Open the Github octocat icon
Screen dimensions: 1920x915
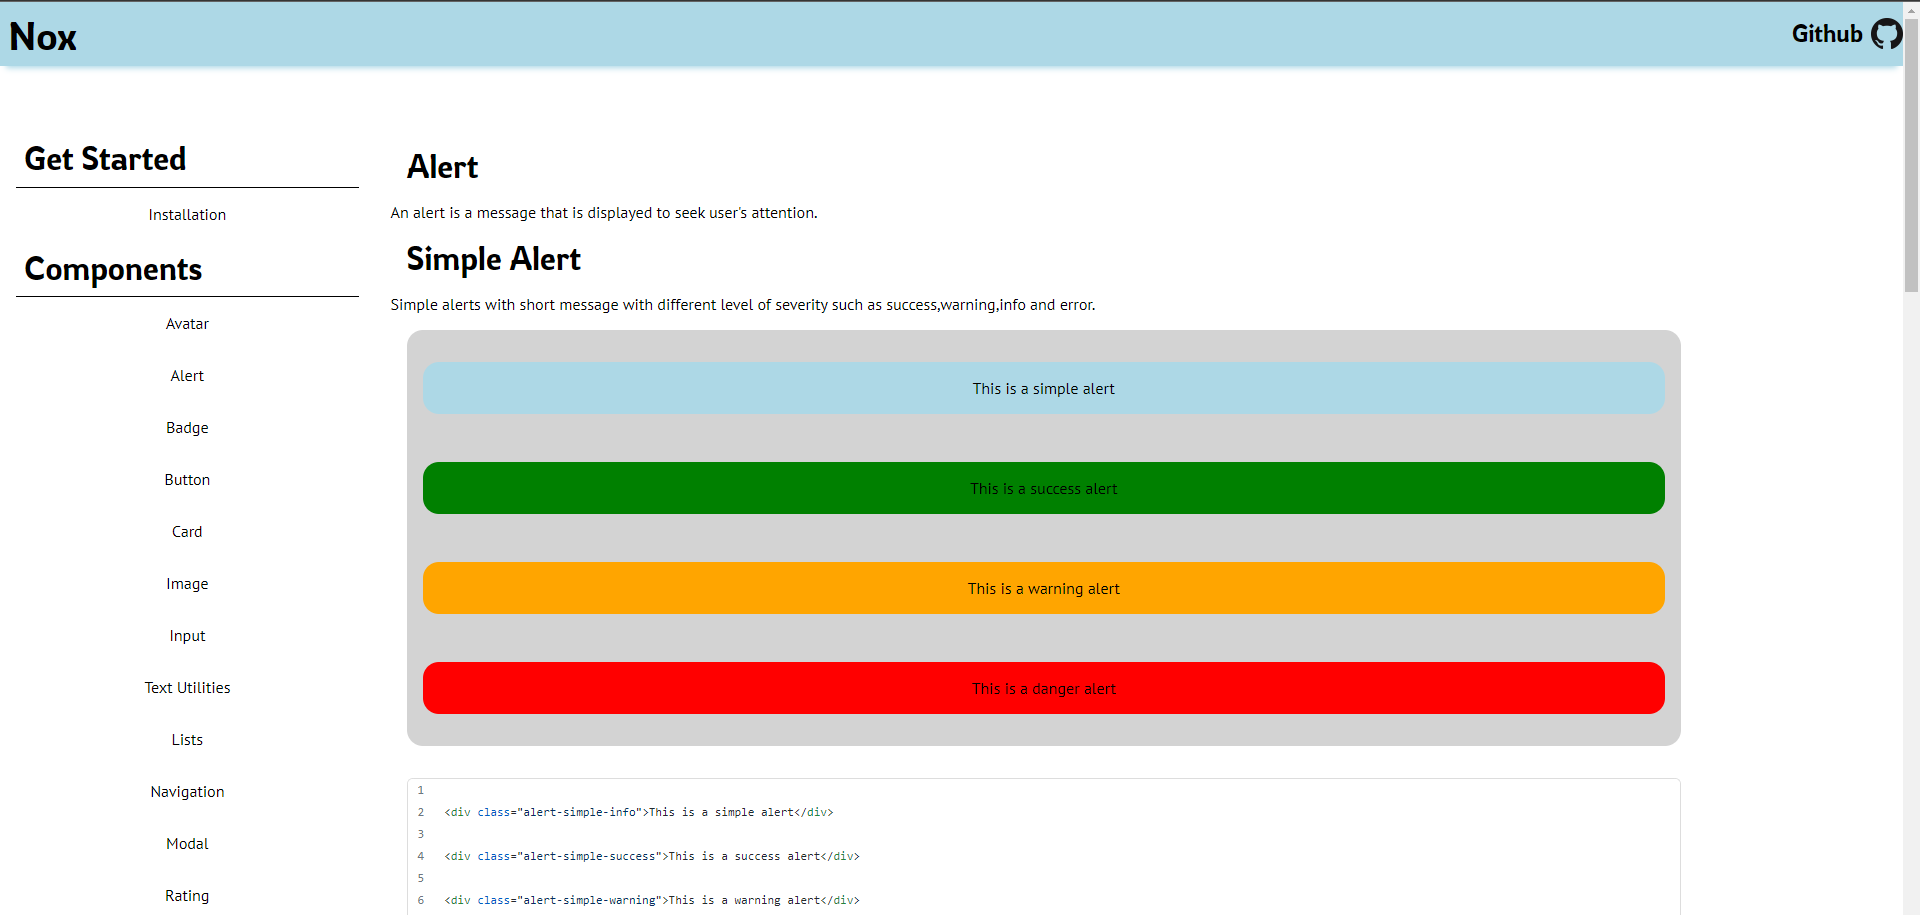click(1886, 34)
